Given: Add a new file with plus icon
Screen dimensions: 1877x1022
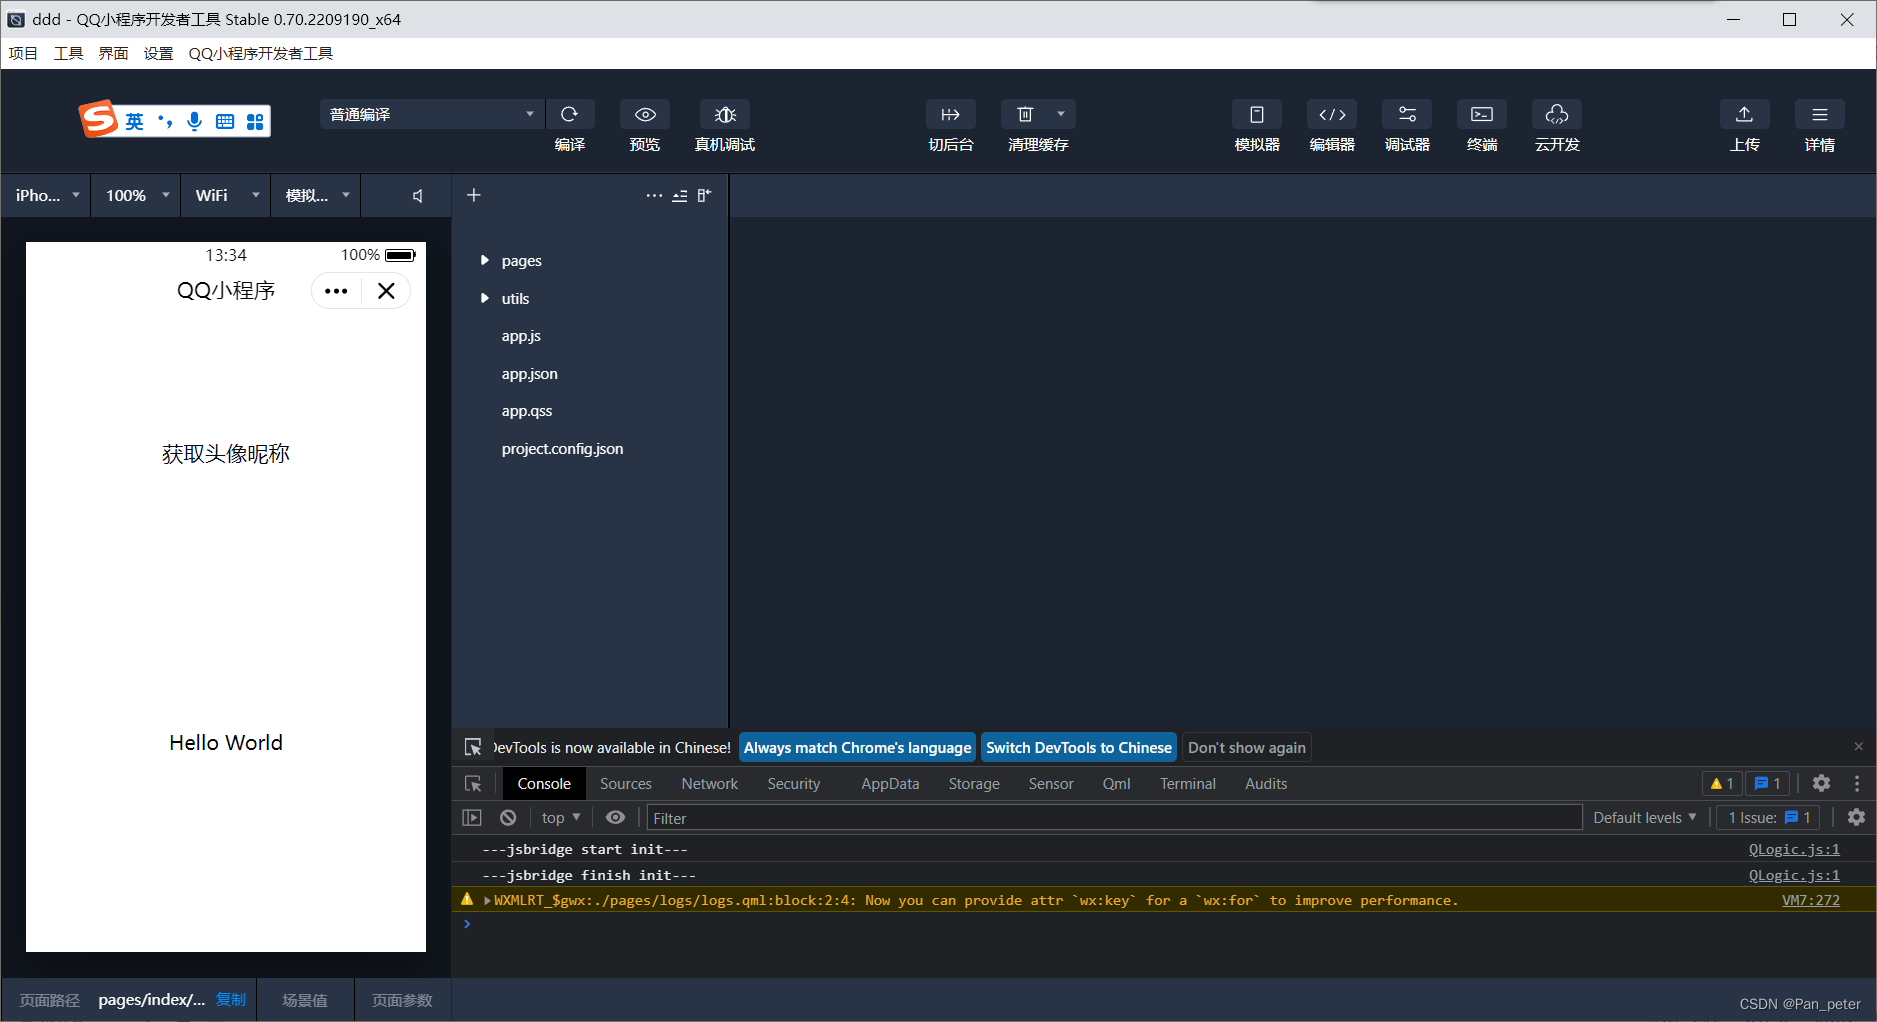Looking at the screenshot, I should pyautogui.click(x=474, y=195).
